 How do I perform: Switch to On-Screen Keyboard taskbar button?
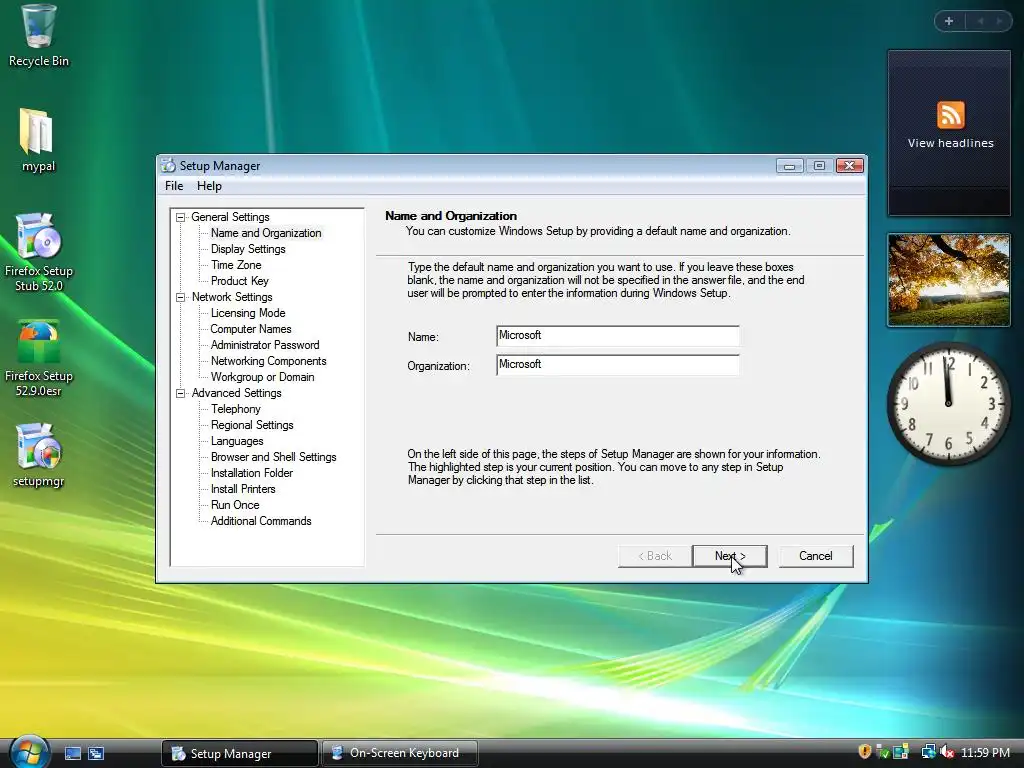pyautogui.click(x=400, y=753)
